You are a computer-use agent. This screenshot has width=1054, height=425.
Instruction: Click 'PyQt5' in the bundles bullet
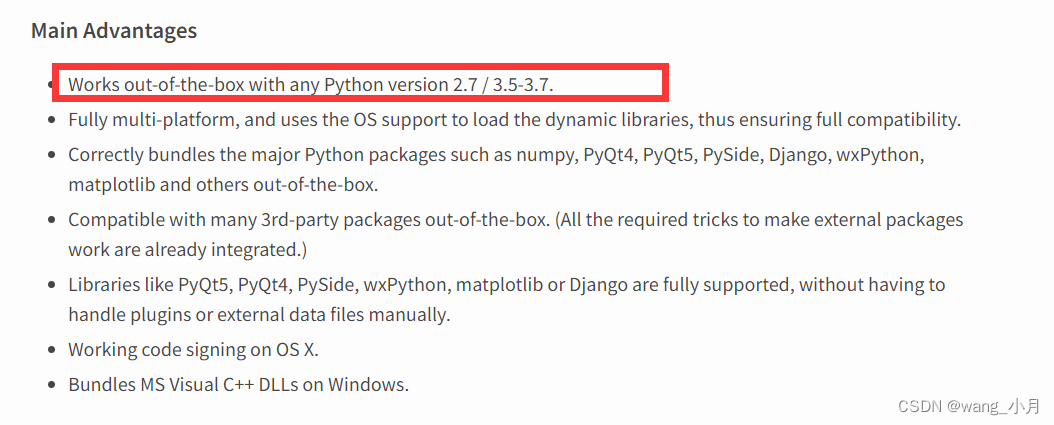click(667, 155)
